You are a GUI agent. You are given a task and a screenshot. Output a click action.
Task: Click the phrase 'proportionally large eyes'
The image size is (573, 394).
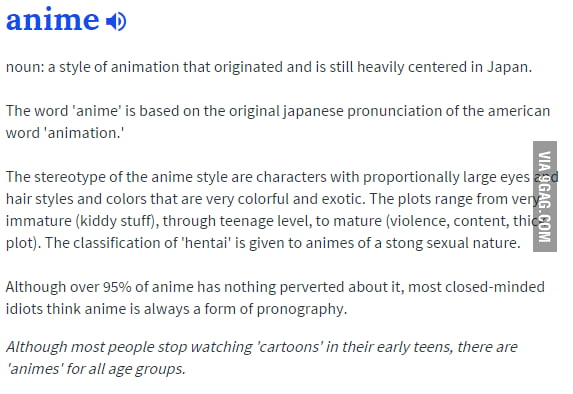point(446,178)
